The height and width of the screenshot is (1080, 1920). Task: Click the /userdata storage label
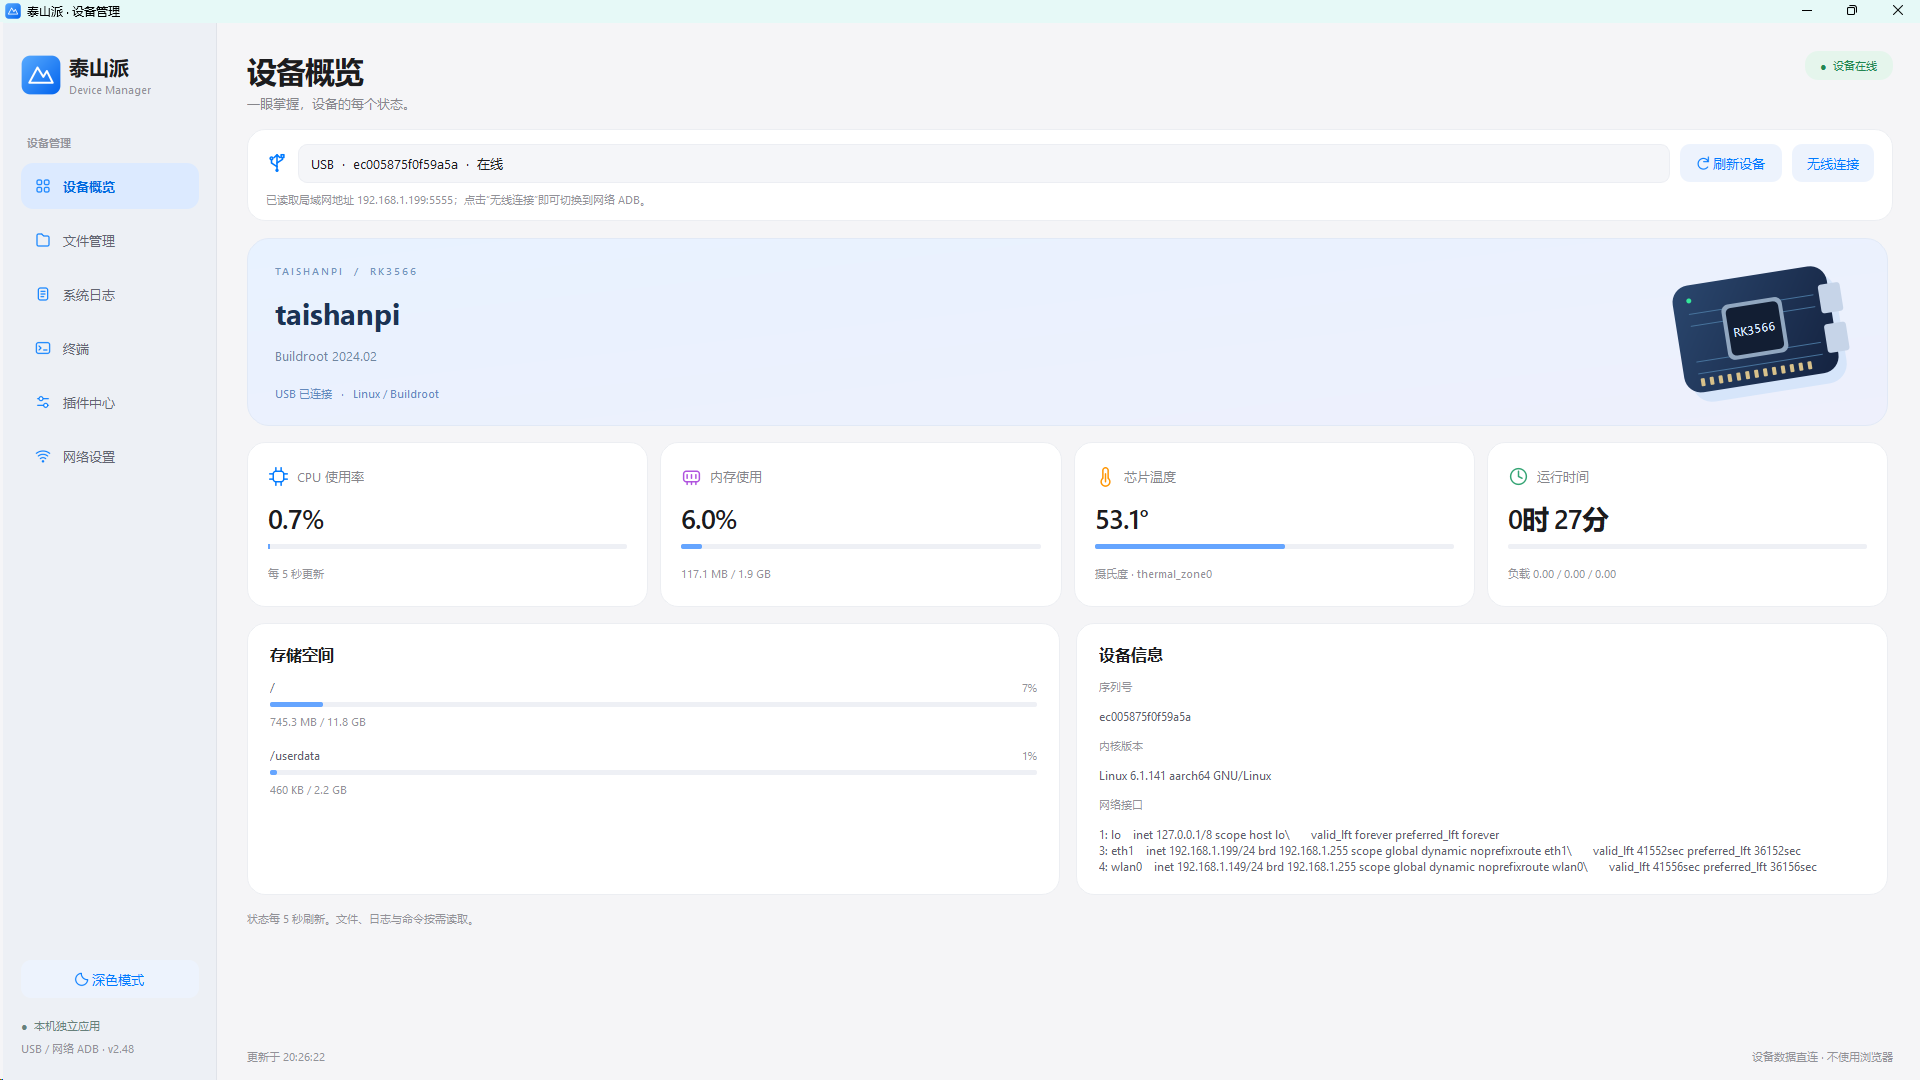click(x=295, y=756)
